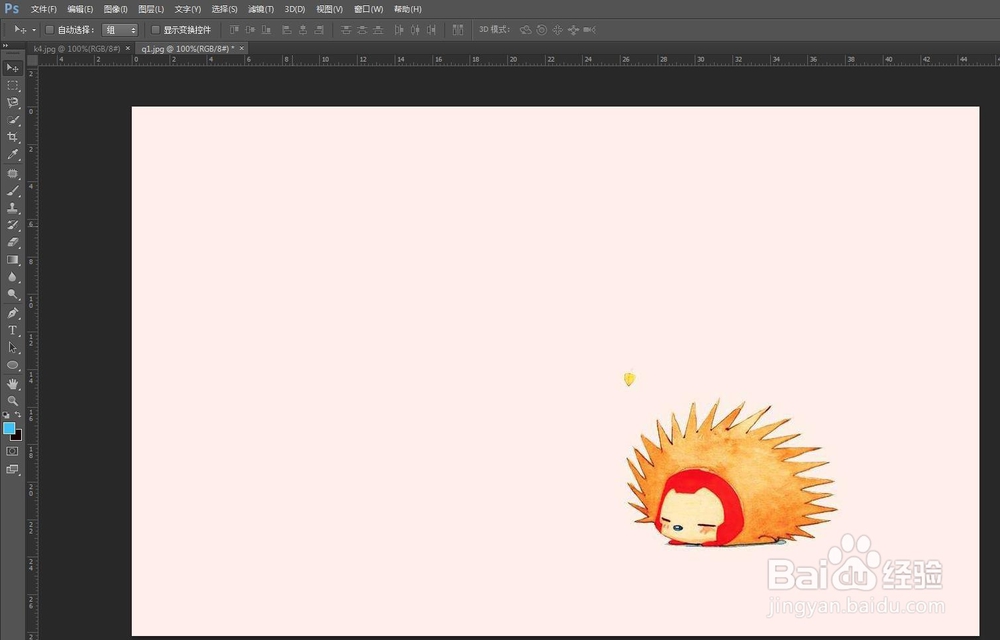Click distribute horizontal centers icon
The height and width of the screenshot is (640, 1000).
(415, 30)
